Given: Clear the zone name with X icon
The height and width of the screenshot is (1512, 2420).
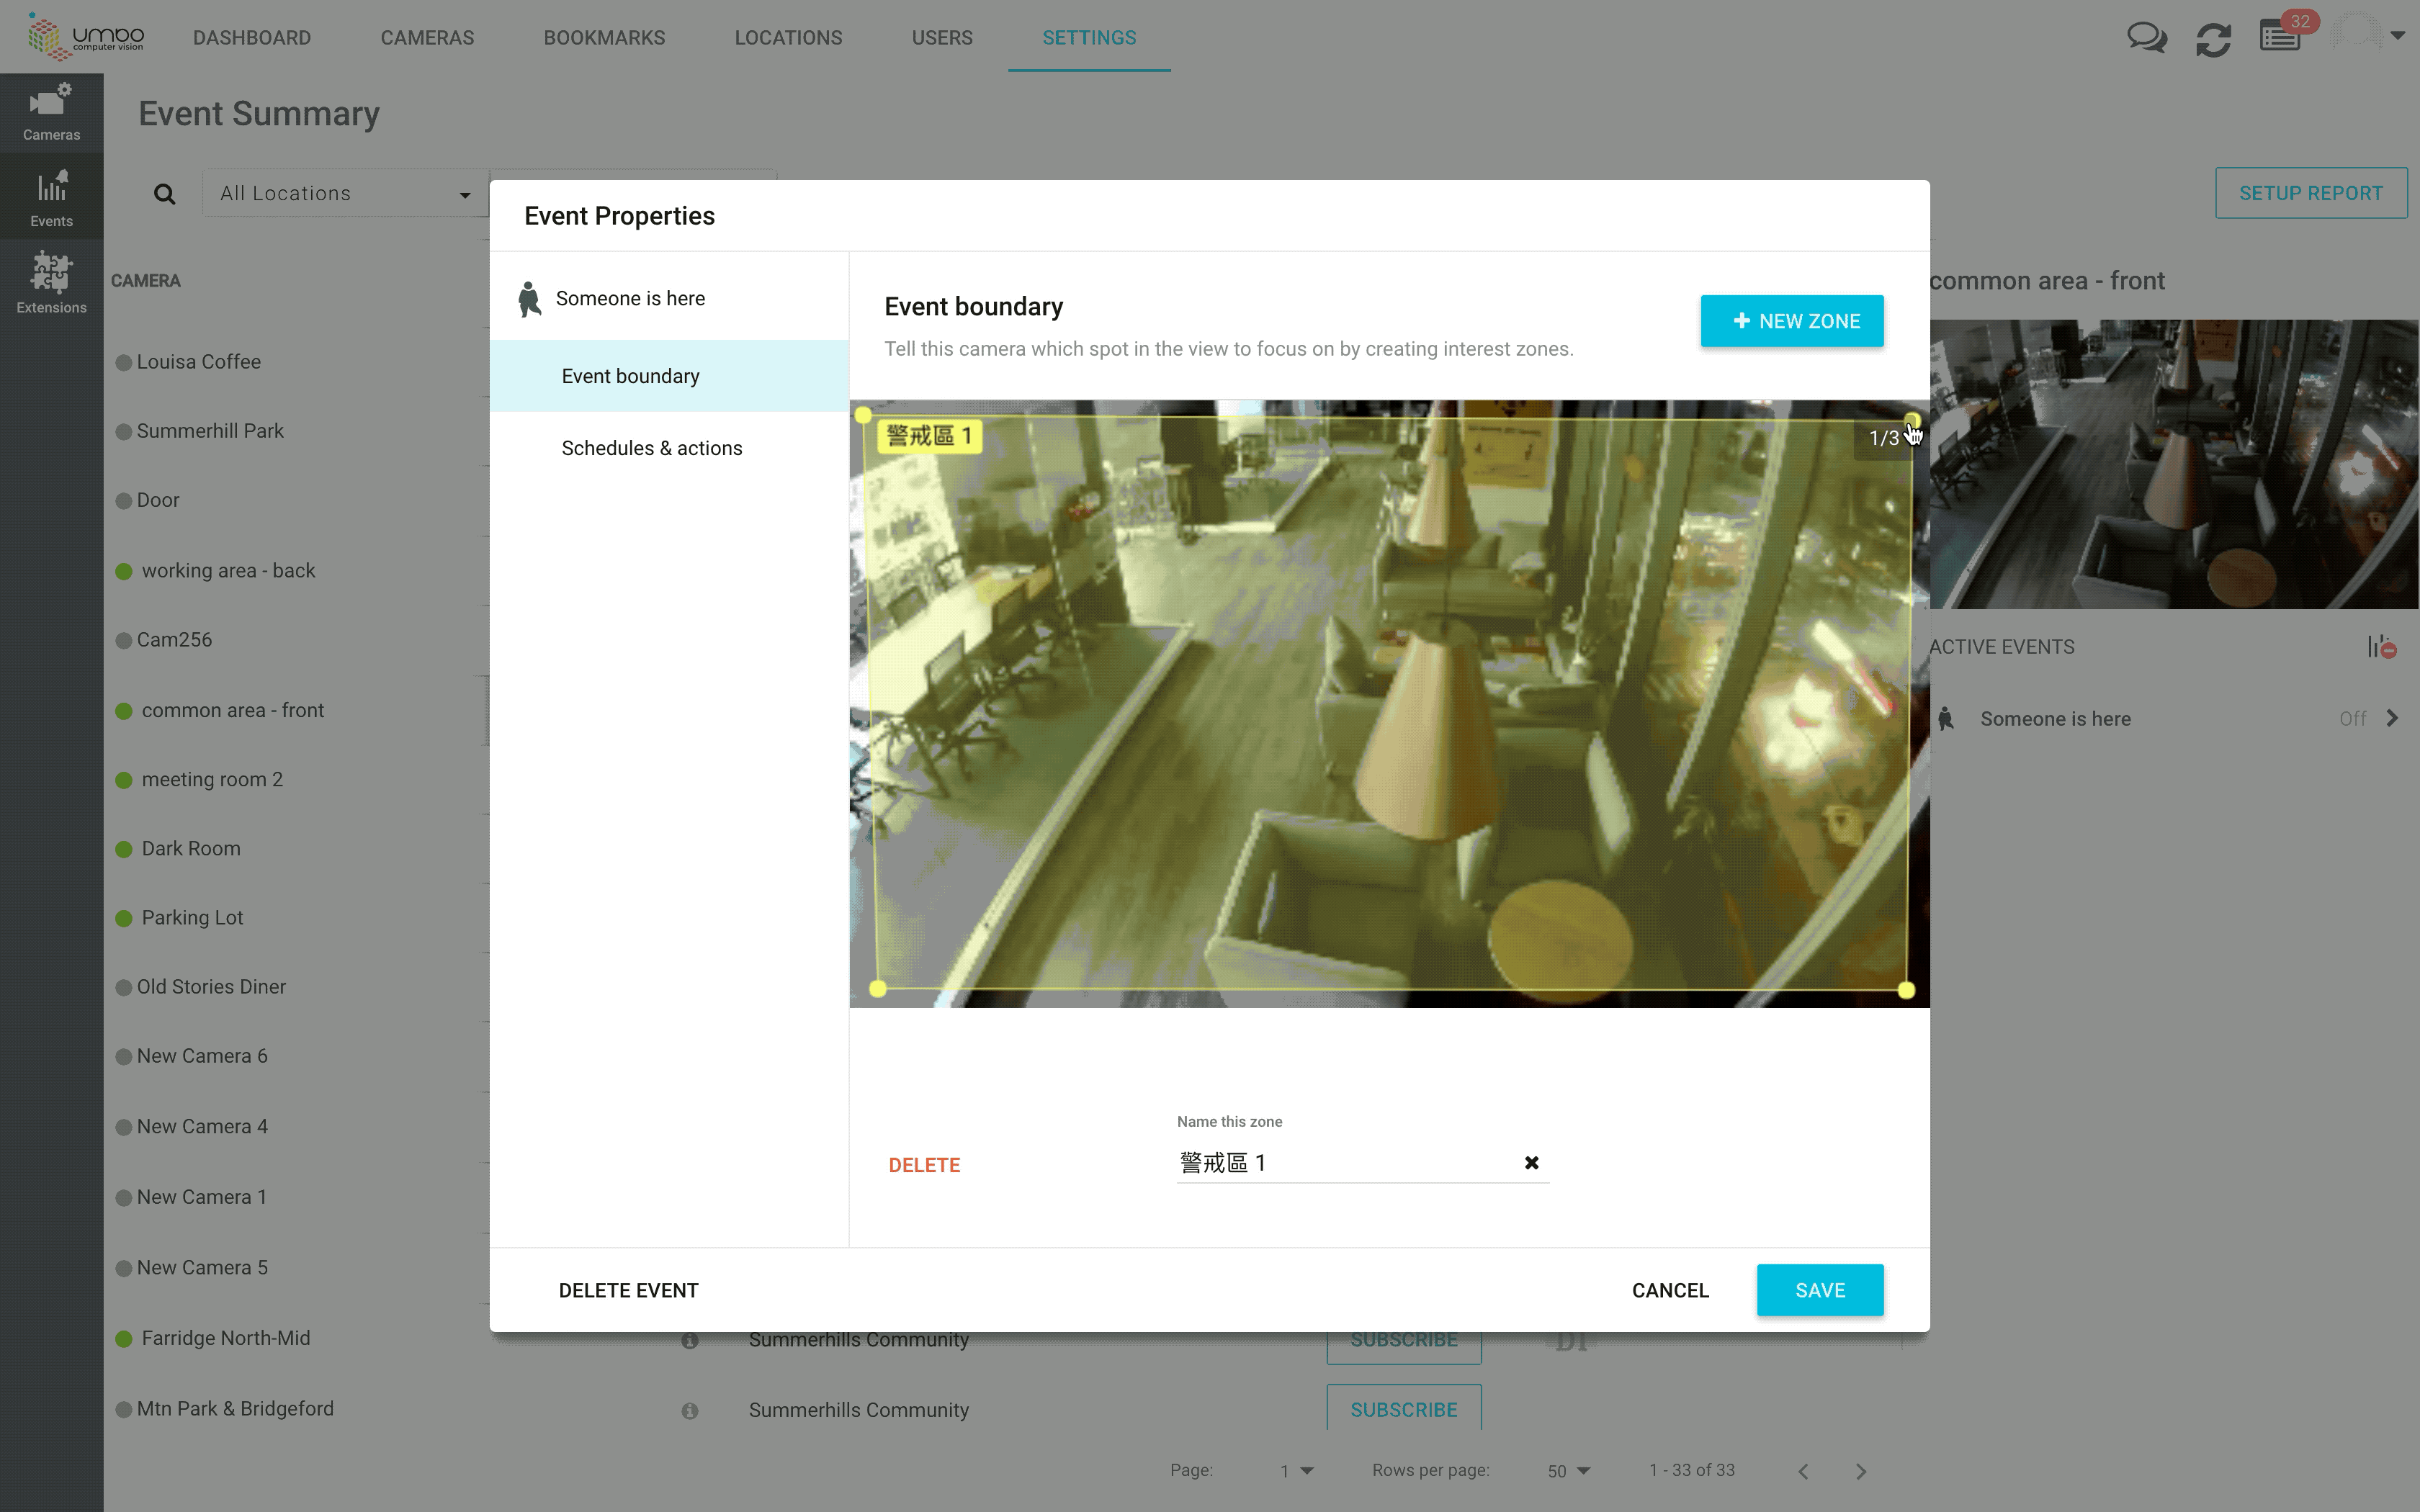Looking at the screenshot, I should tap(1531, 1163).
